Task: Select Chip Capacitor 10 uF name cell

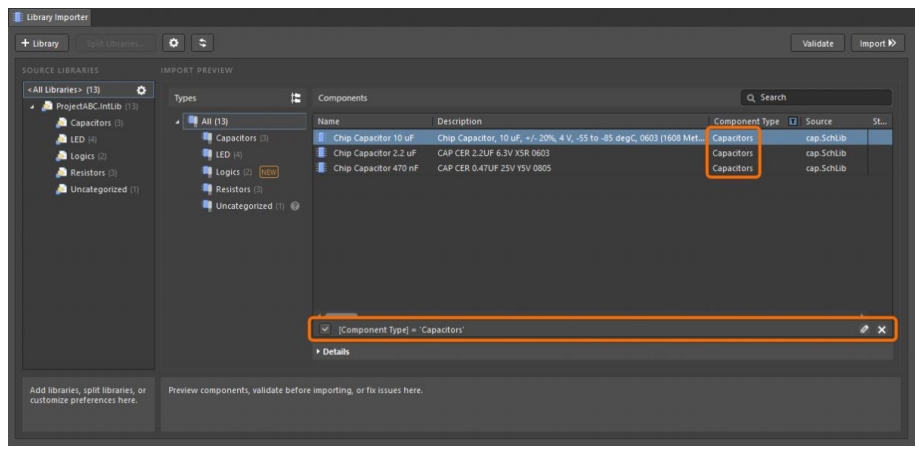Action: point(373,137)
